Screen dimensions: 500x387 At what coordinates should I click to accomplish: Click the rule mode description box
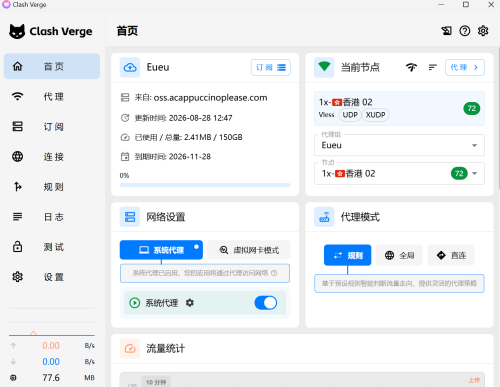pyautogui.click(x=399, y=284)
